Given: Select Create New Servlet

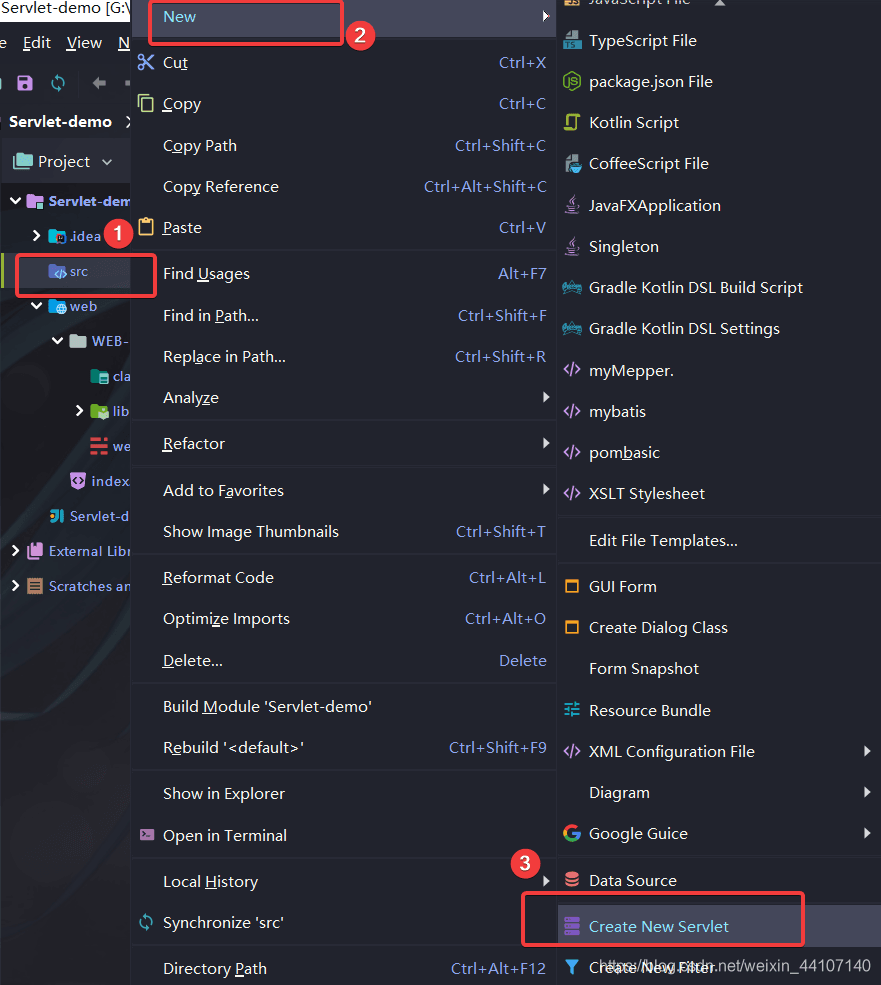Looking at the screenshot, I should [658, 926].
